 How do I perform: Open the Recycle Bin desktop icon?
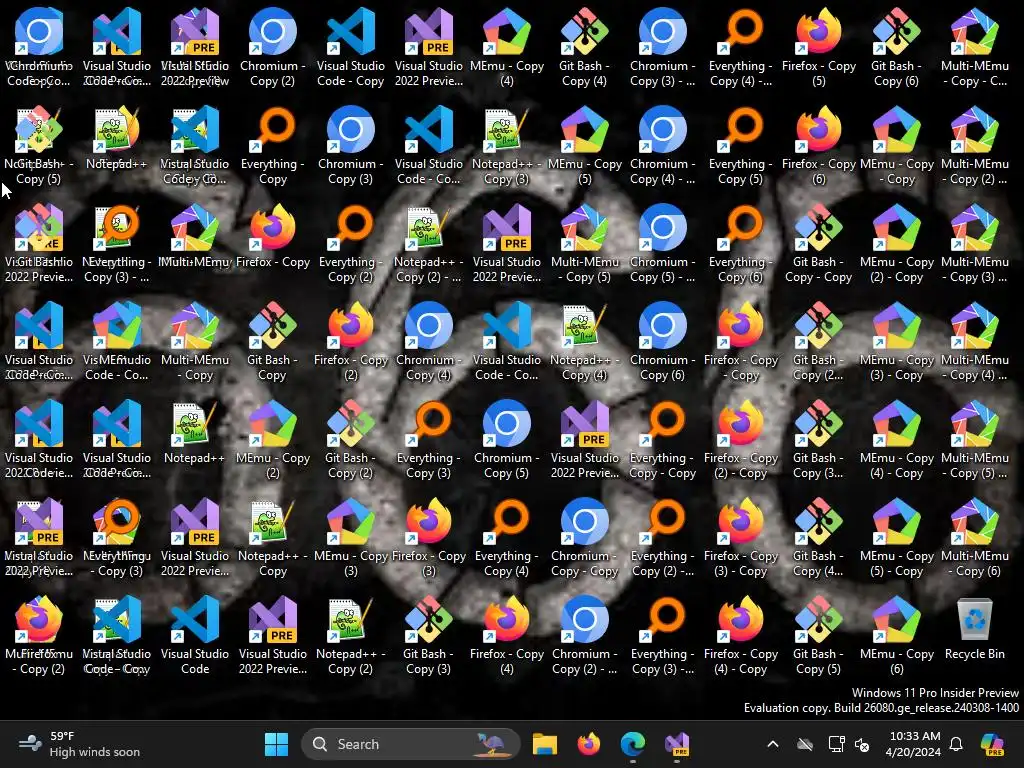click(x=974, y=628)
